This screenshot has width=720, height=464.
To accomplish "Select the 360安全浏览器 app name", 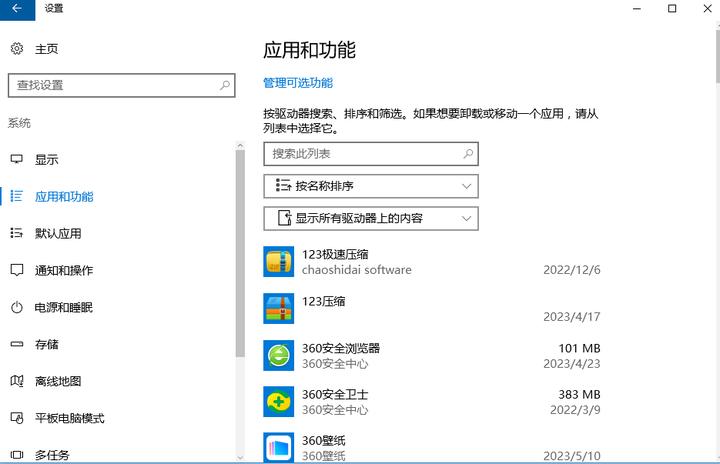I will 341,348.
